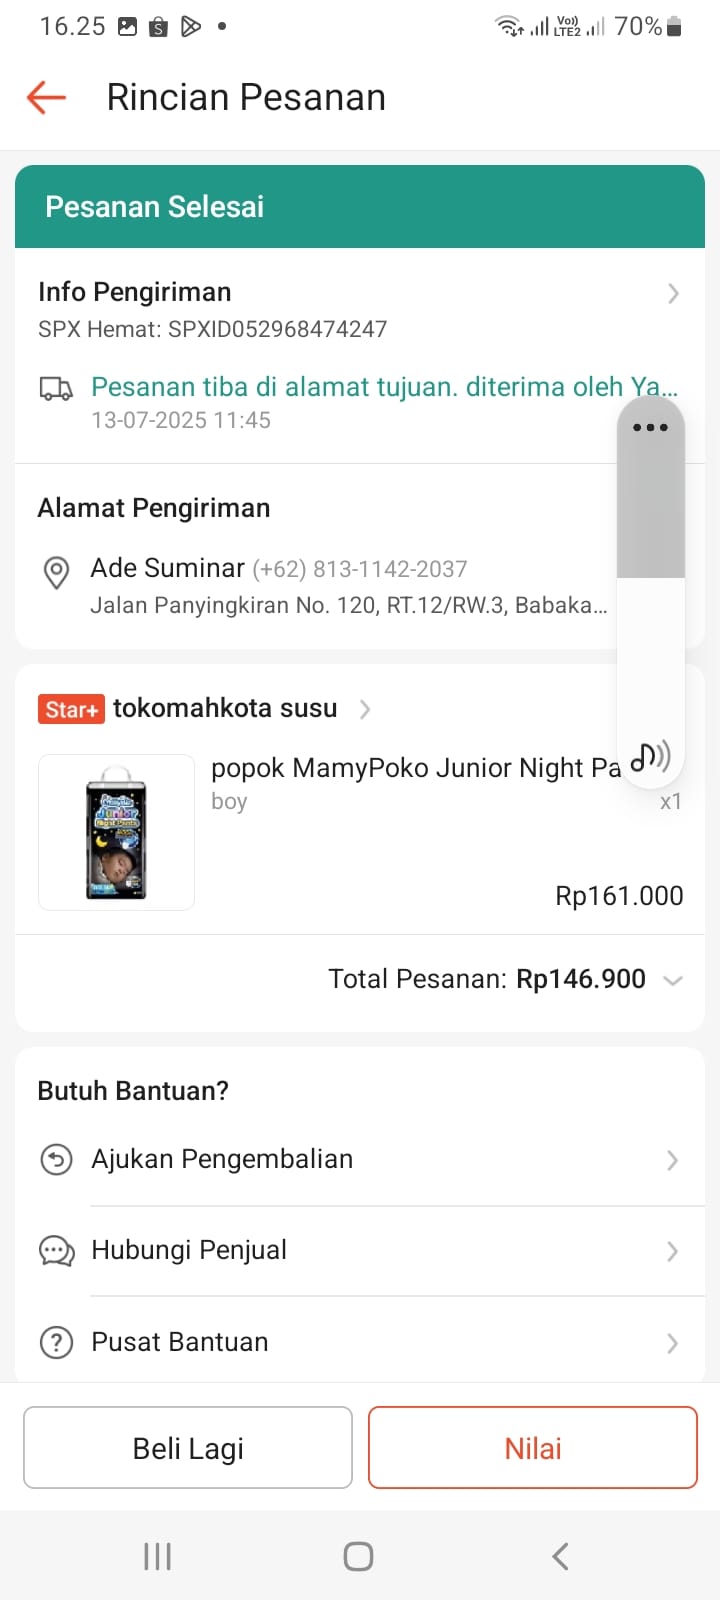Open Info Pengiriman details chevron
Image resolution: width=720 pixels, height=1600 pixels.
coord(673,293)
